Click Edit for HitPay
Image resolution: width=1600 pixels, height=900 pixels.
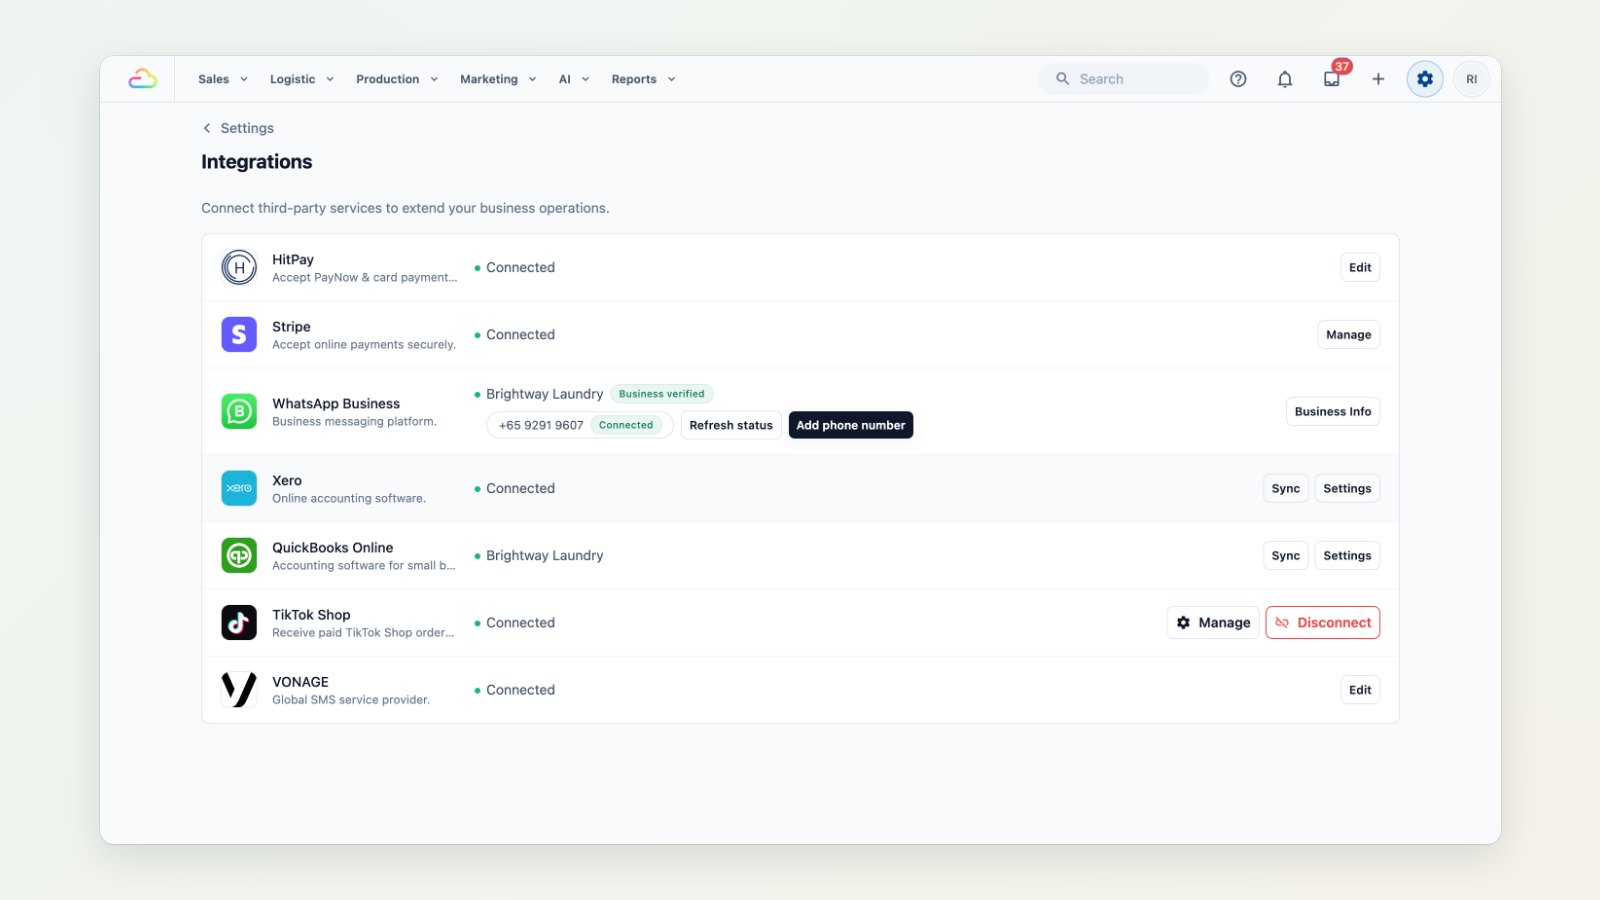coord(1360,267)
